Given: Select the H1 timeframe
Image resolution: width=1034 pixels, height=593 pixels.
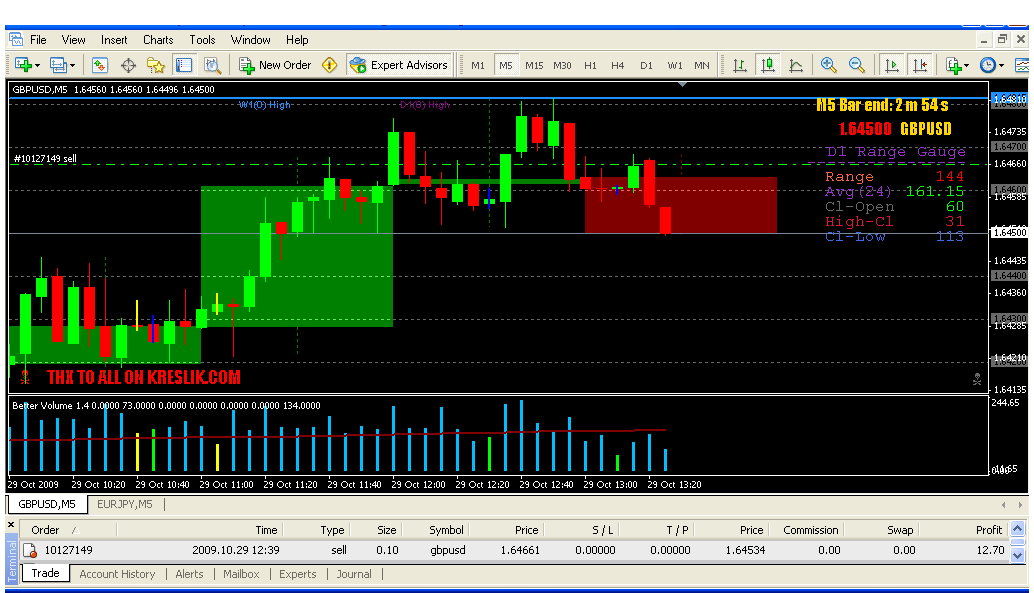Looking at the screenshot, I should pyautogui.click(x=590, y=65).
